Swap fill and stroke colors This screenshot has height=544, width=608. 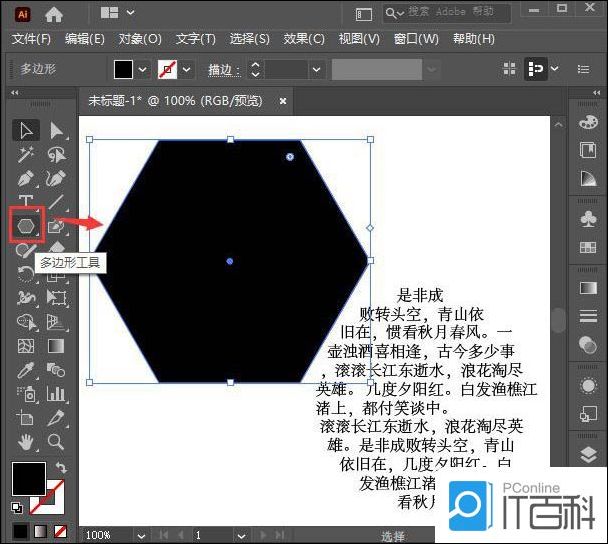pos(61,467)
